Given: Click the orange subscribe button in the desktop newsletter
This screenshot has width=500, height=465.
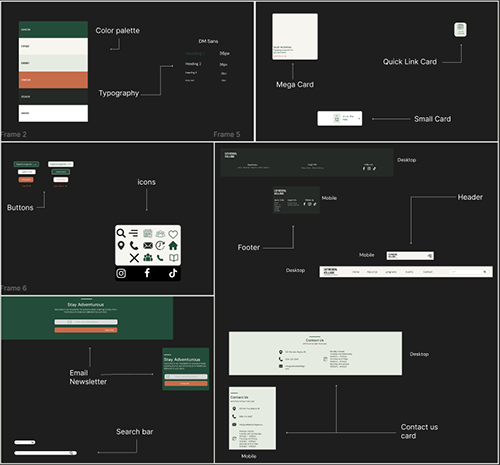Looking at the screenshot, I should point(86,330).
